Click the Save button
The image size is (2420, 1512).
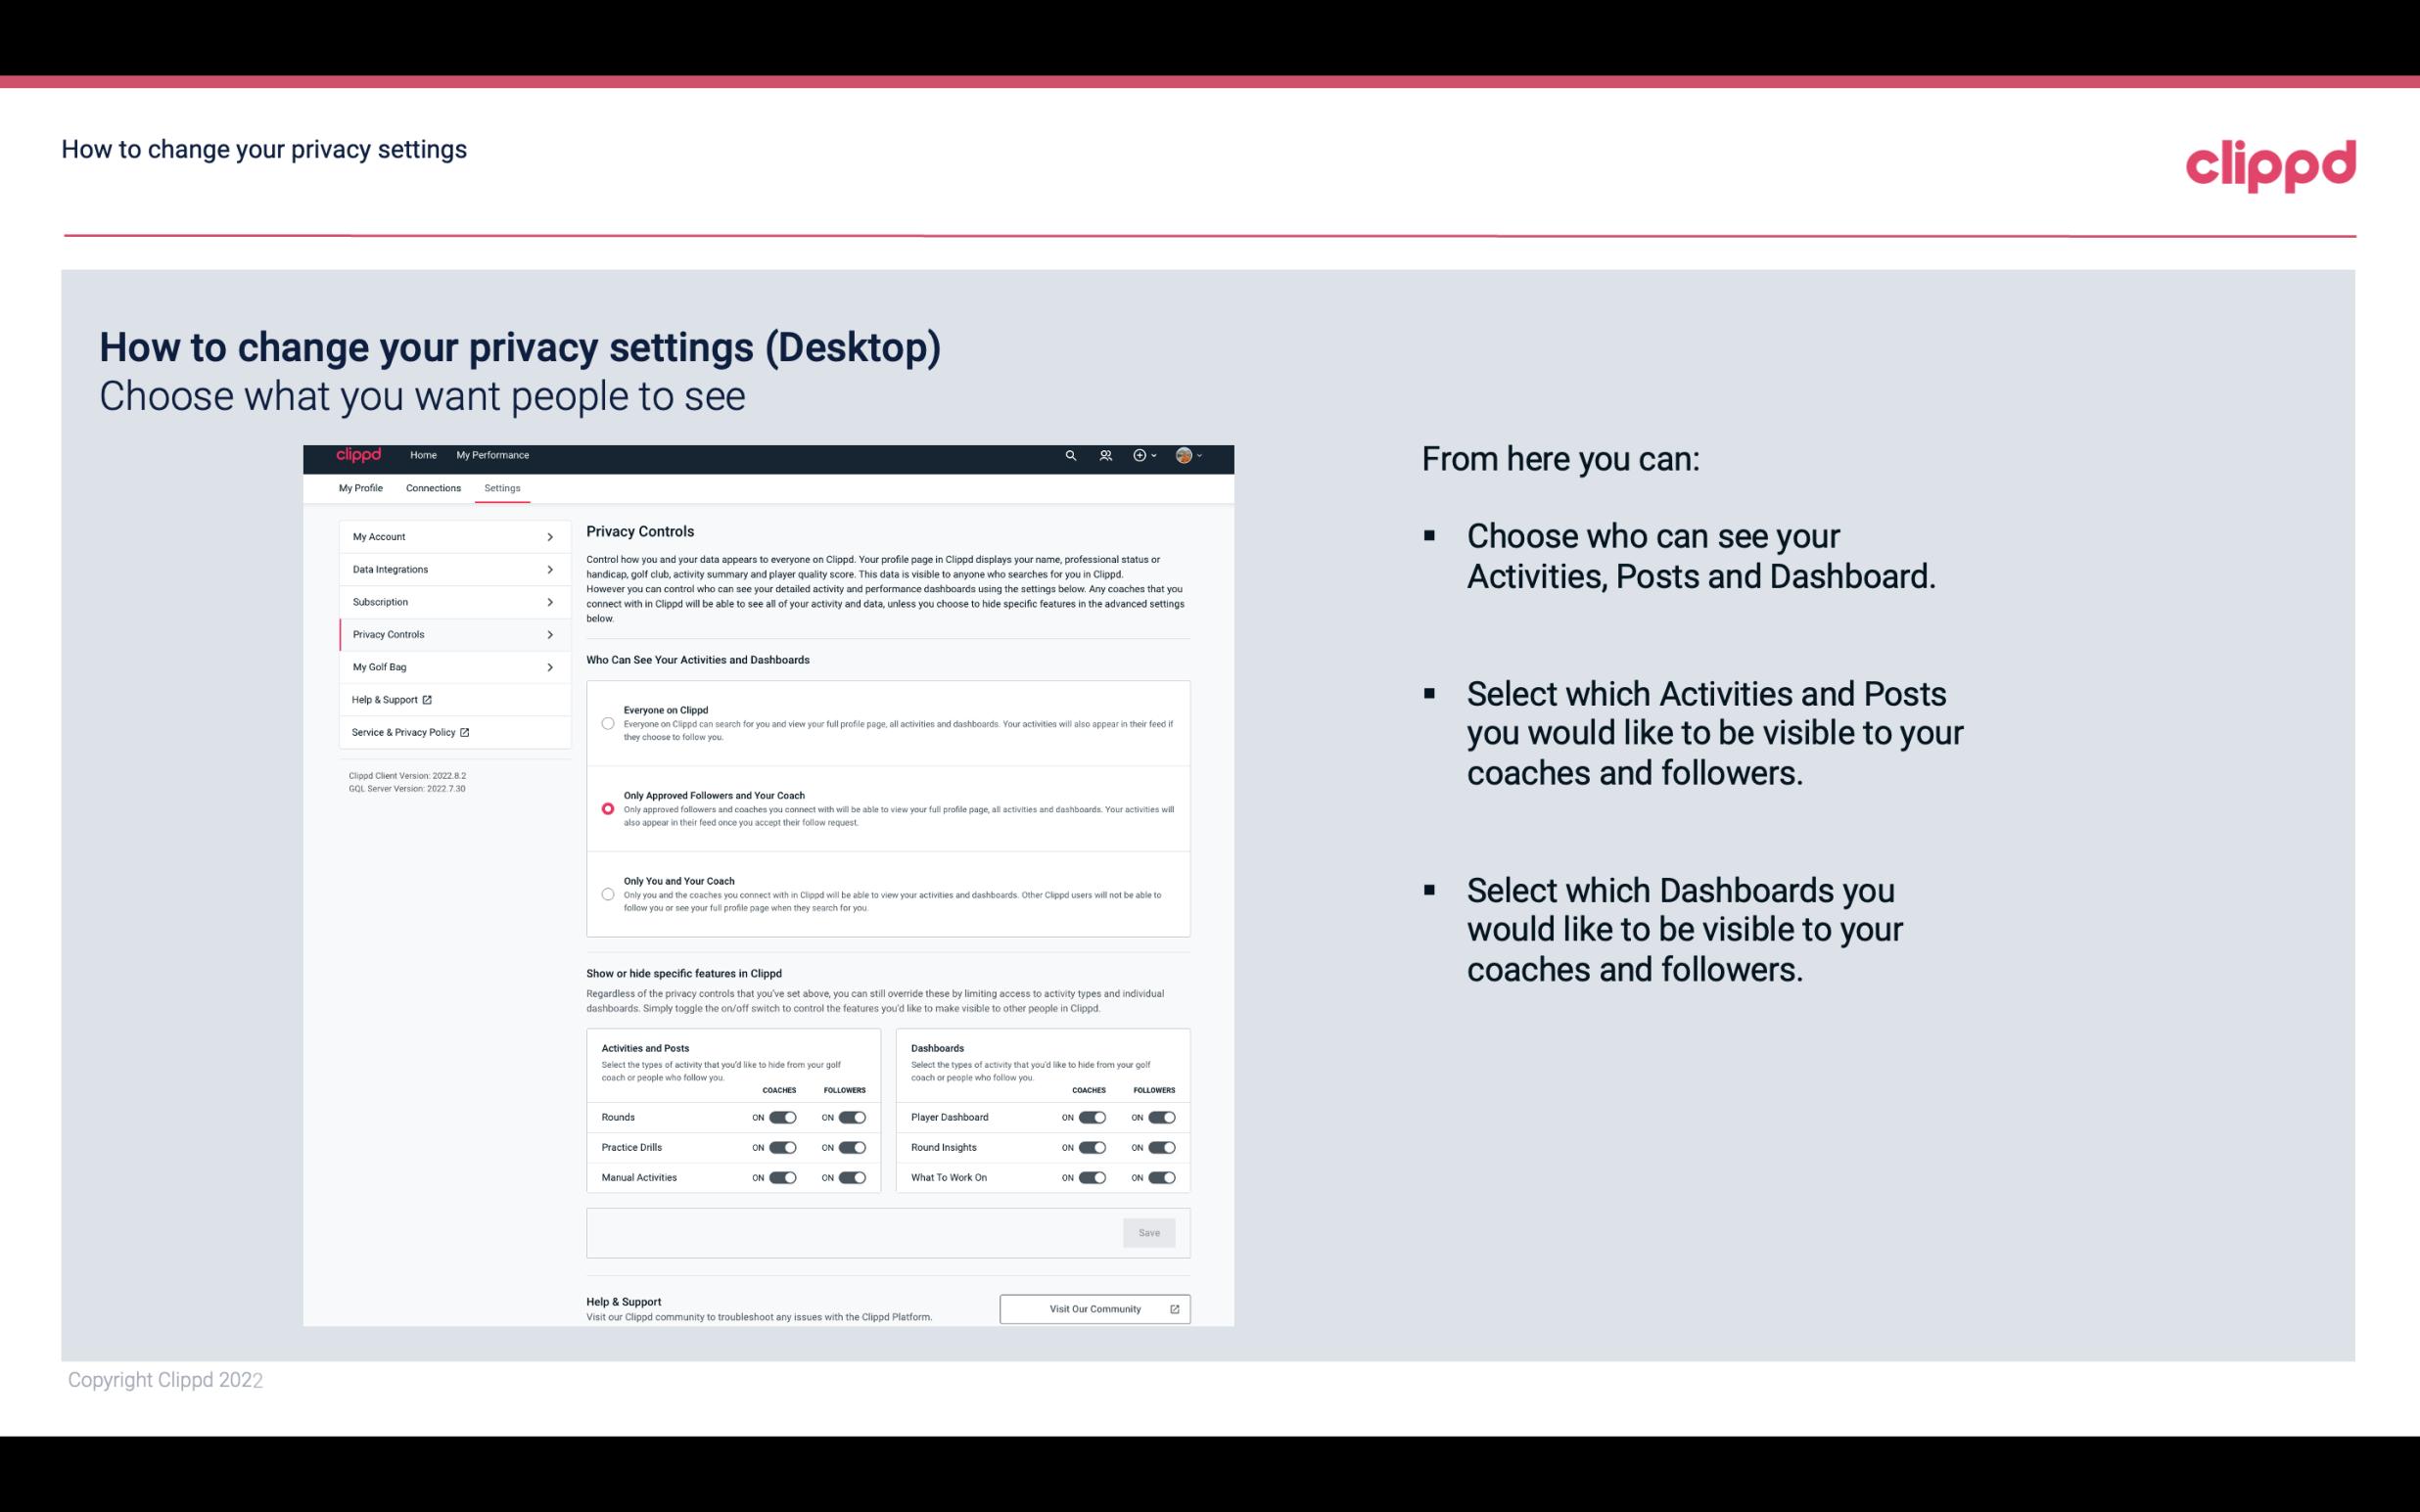click(x=1148, y=1231)
